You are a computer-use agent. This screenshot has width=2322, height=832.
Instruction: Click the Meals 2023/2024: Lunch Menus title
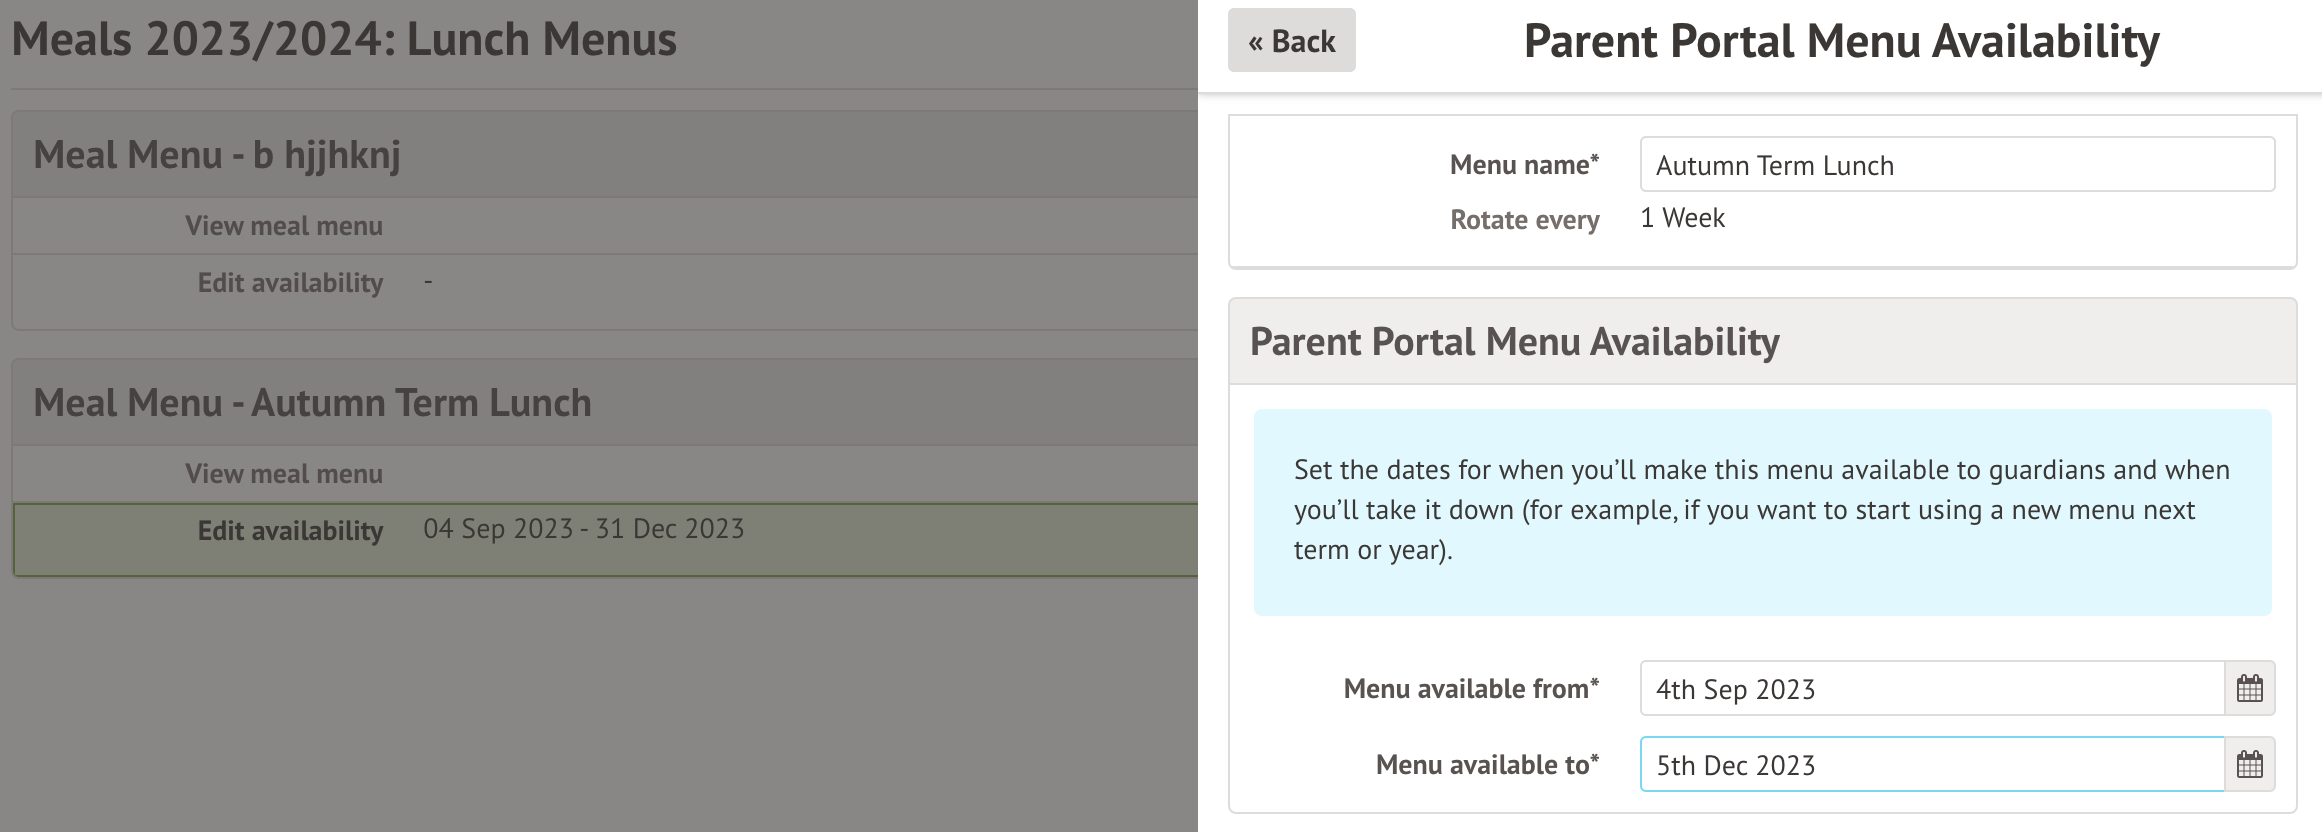click(x=345, y=40)
